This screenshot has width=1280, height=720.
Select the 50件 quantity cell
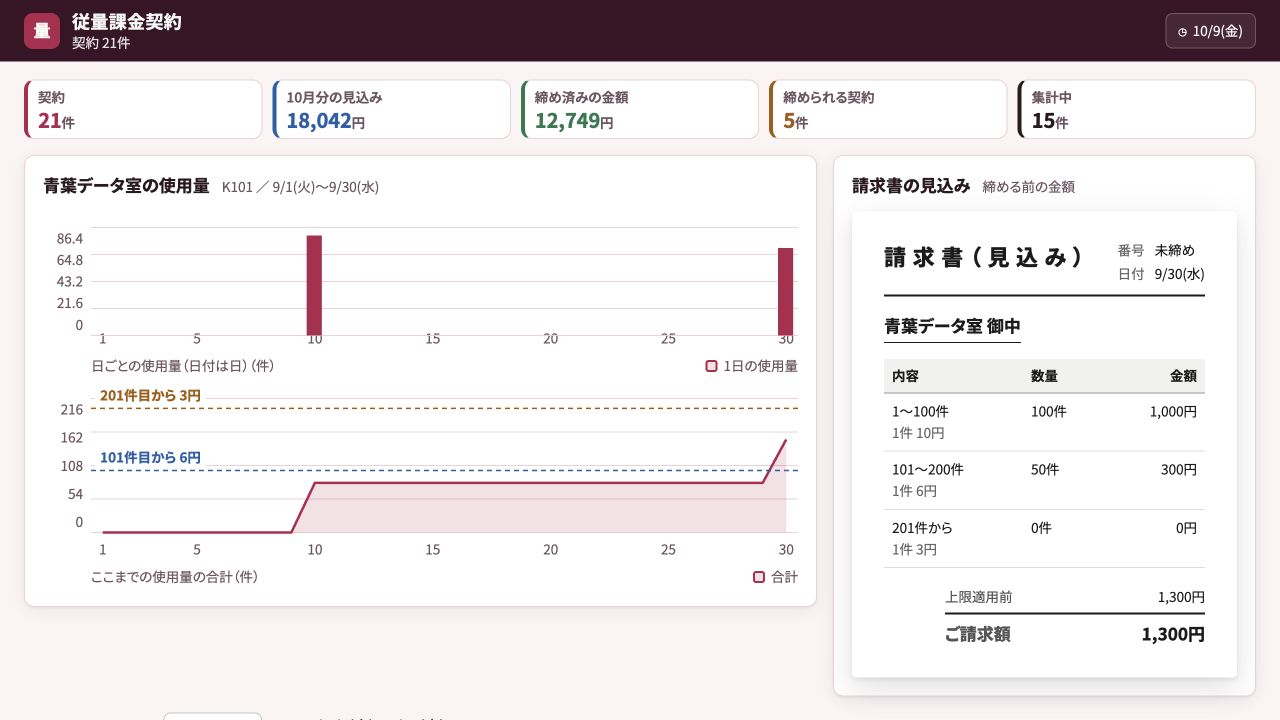1045,469
